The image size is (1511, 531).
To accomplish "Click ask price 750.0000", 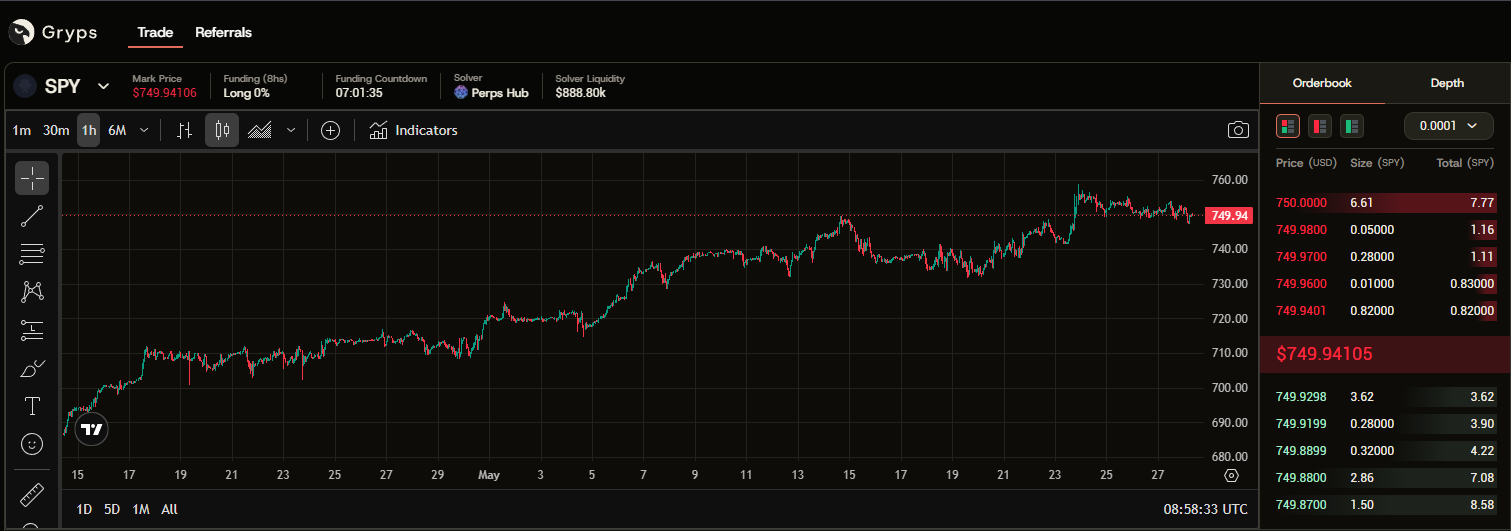I will click(1301, 203).
